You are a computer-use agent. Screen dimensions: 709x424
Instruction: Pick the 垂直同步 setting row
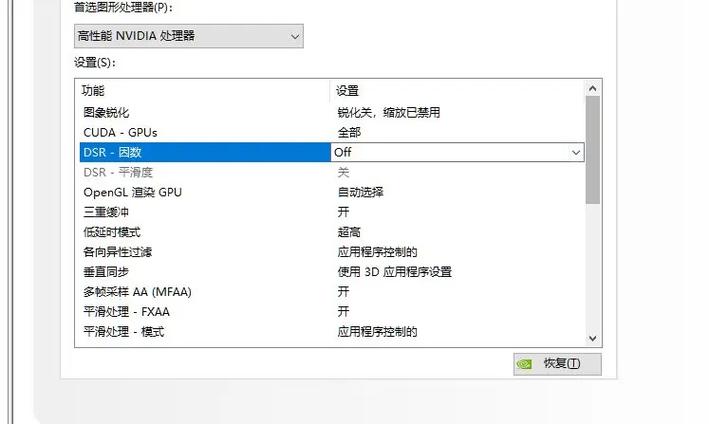click(107, 272)
